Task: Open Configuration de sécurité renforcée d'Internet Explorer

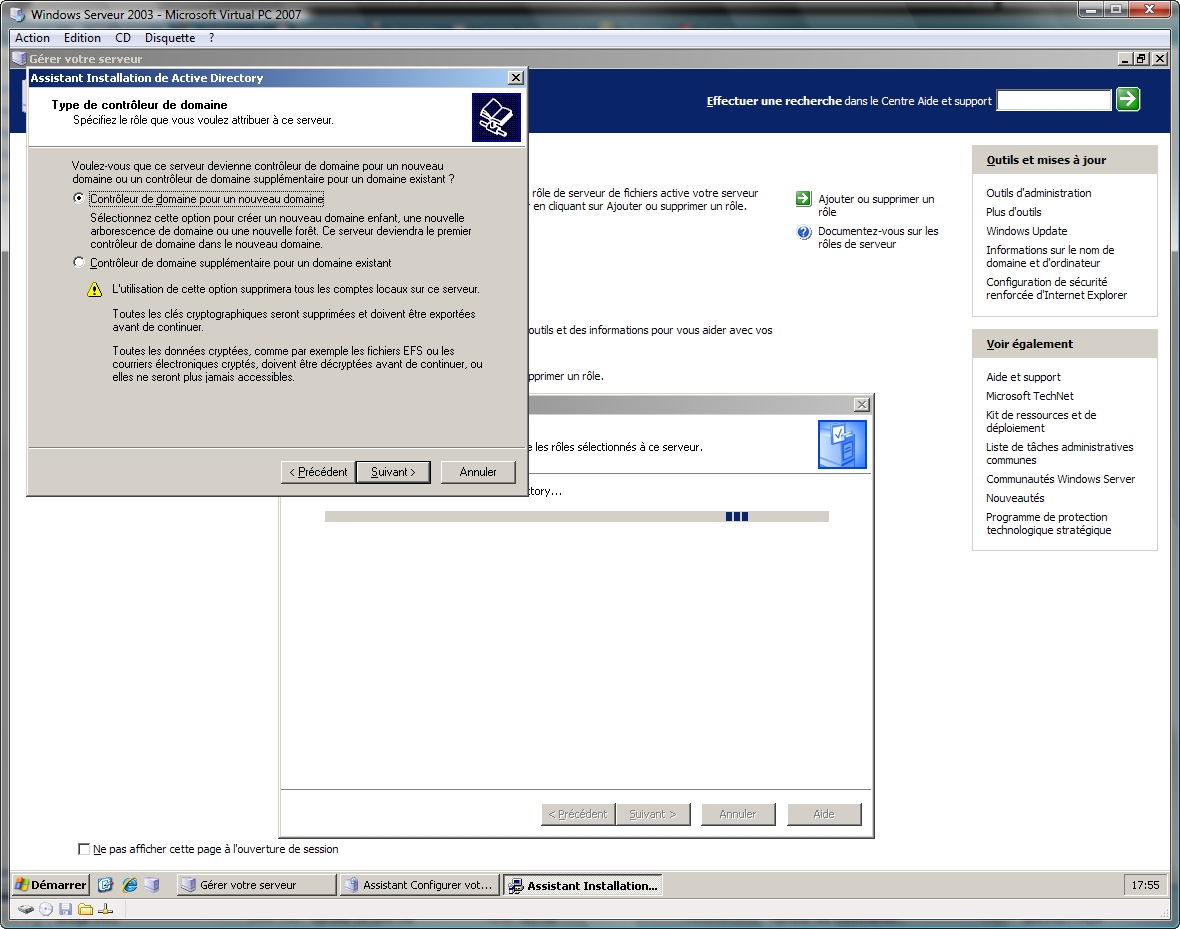Action: (1057, 288)
